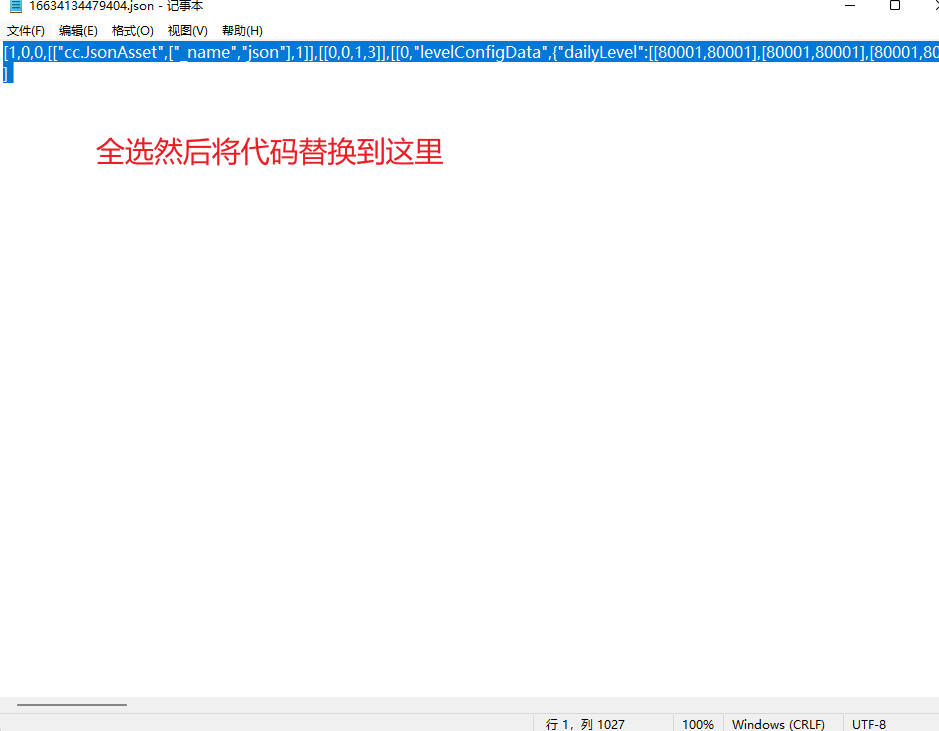Image resolution: width=939 pixels, height=731 pixels.
Task: Click the UTF-8 encoding indicator
Action: pyautogui.click(x=869, y=724)
